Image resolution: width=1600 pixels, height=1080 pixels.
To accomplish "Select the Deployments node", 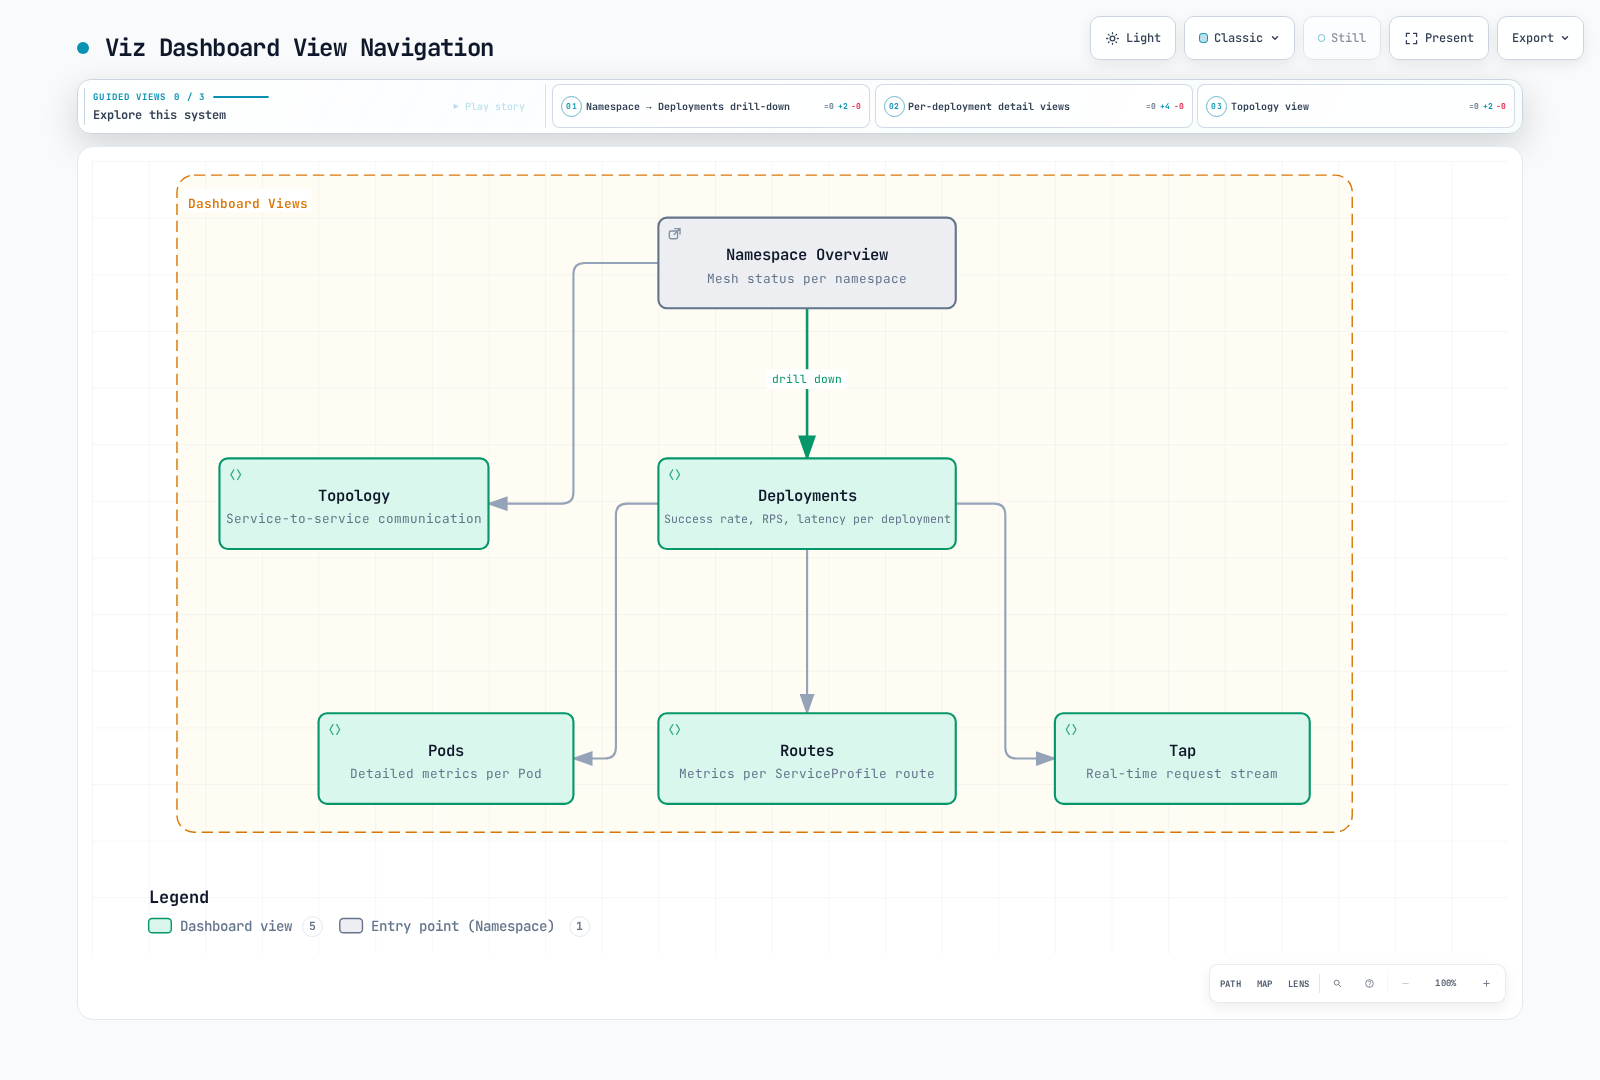I will tap(807, 504).
